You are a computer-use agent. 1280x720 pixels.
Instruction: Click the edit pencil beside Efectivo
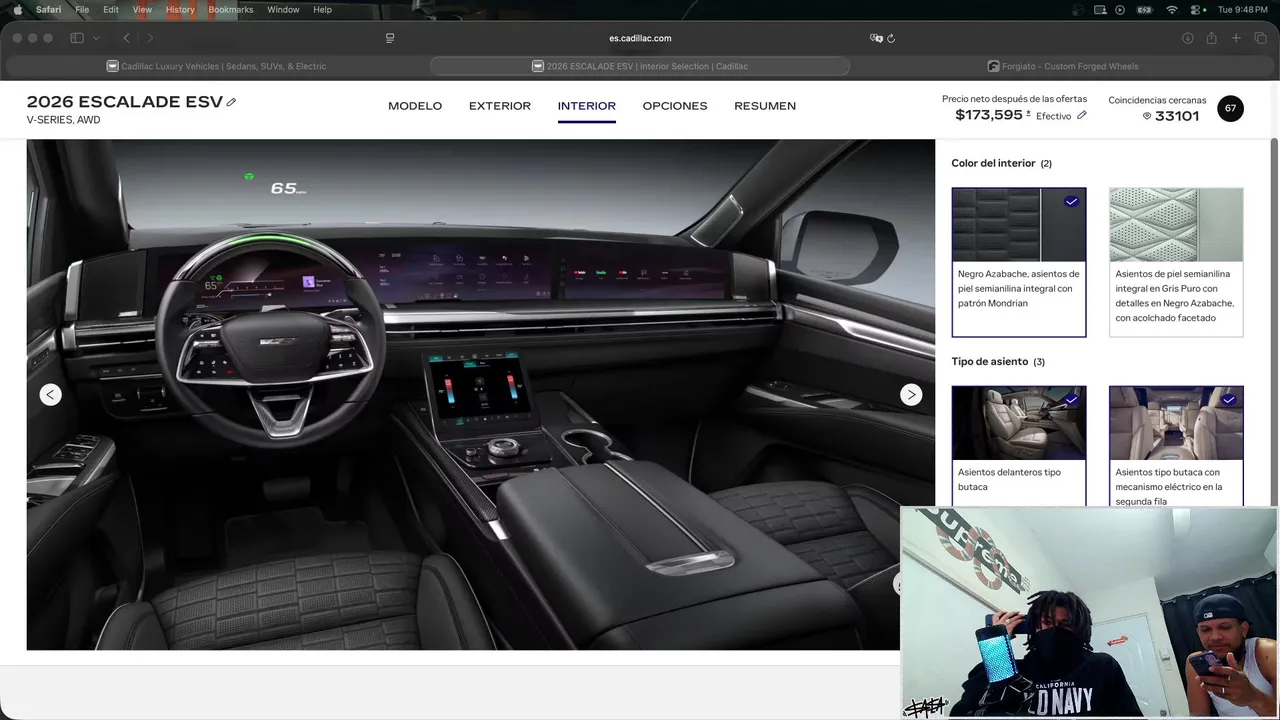[1081, 116]
